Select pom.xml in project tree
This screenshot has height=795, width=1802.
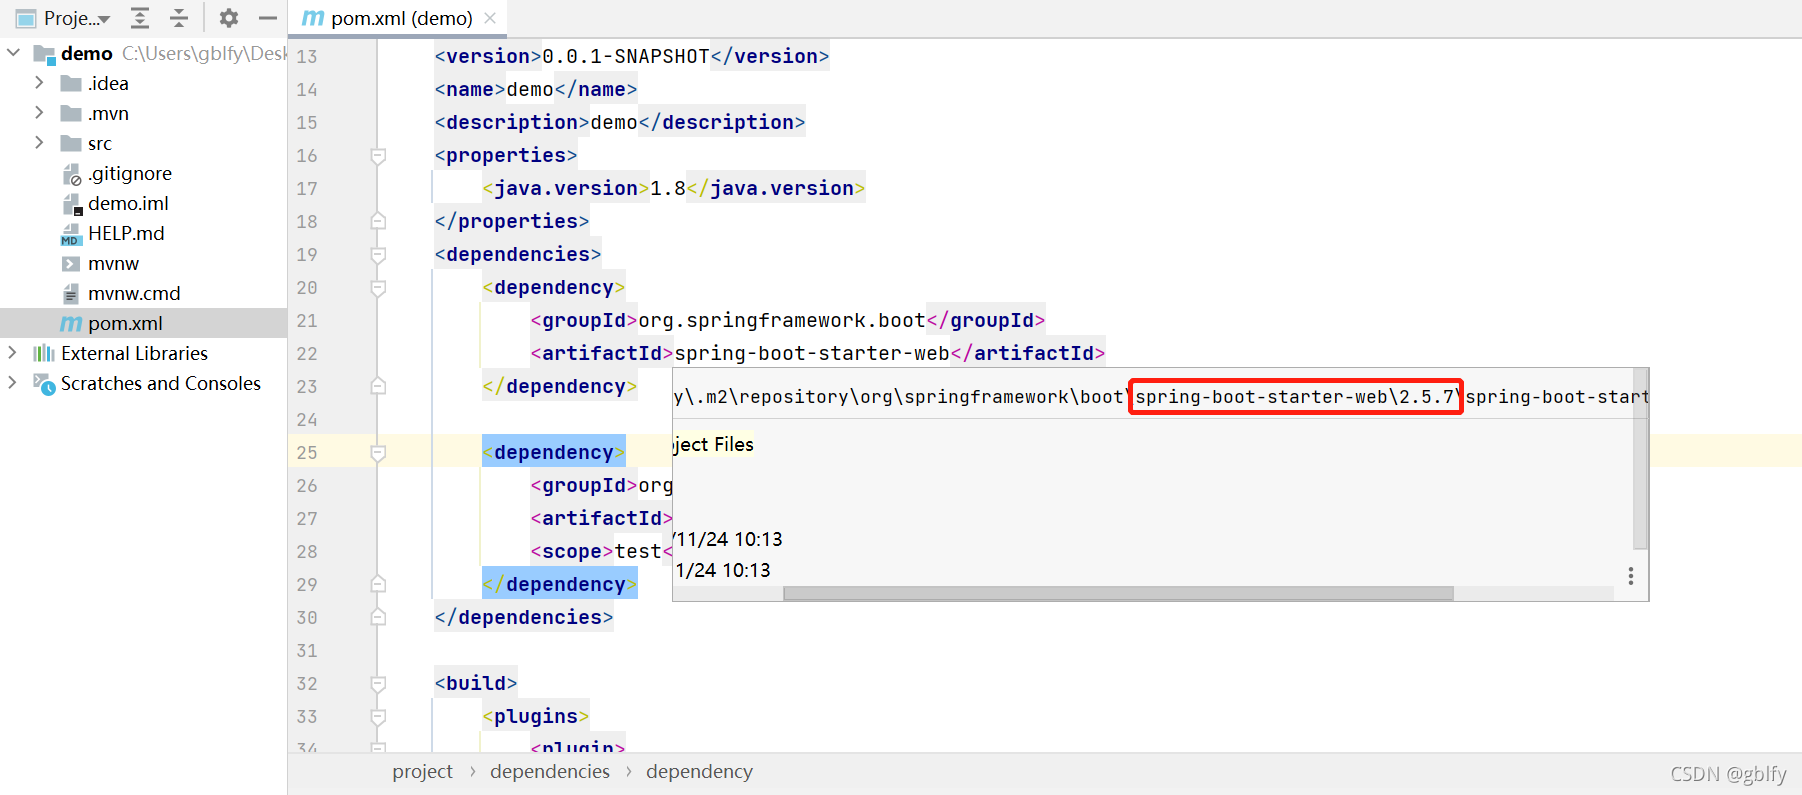pos(125,323)
